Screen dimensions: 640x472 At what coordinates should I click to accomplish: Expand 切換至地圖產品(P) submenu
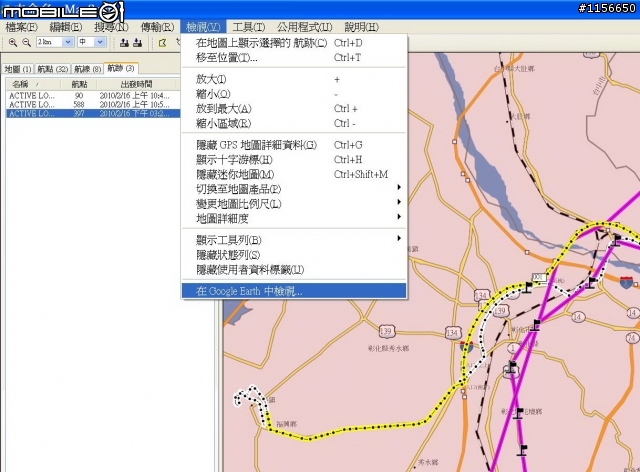(x=294, y=189)
